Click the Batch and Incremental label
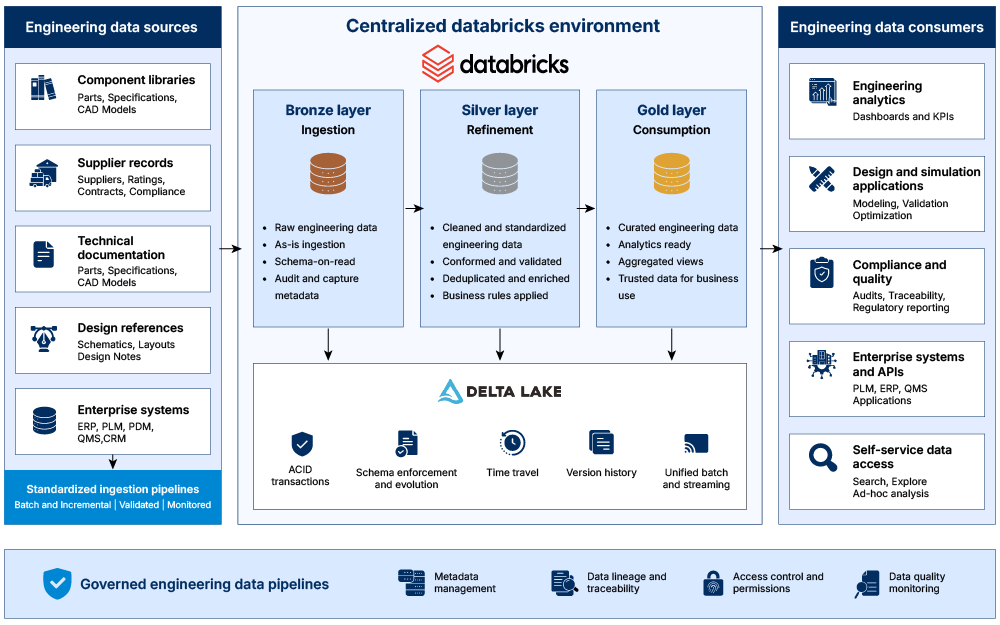Image resolution: width=1000 pixels, height=625 pixels. (62, 504)
